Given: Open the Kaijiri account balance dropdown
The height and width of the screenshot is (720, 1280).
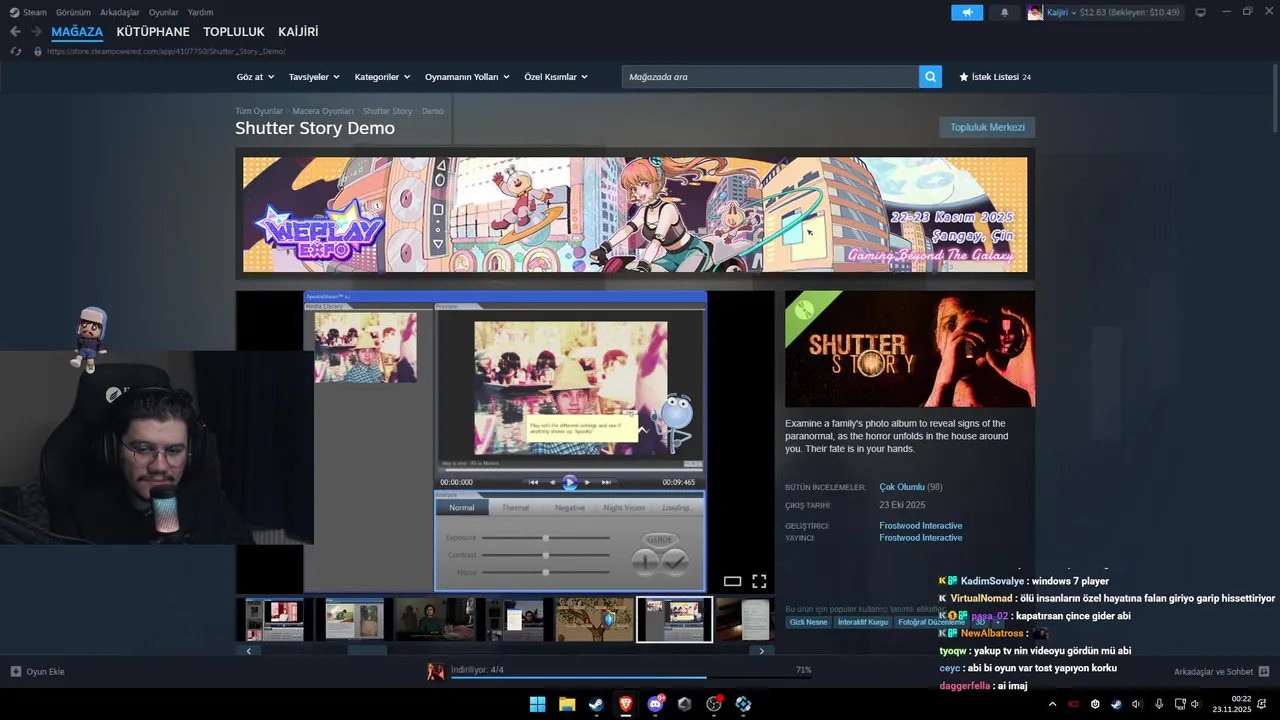Looking at the screenshot, I should coord(1114,12).
